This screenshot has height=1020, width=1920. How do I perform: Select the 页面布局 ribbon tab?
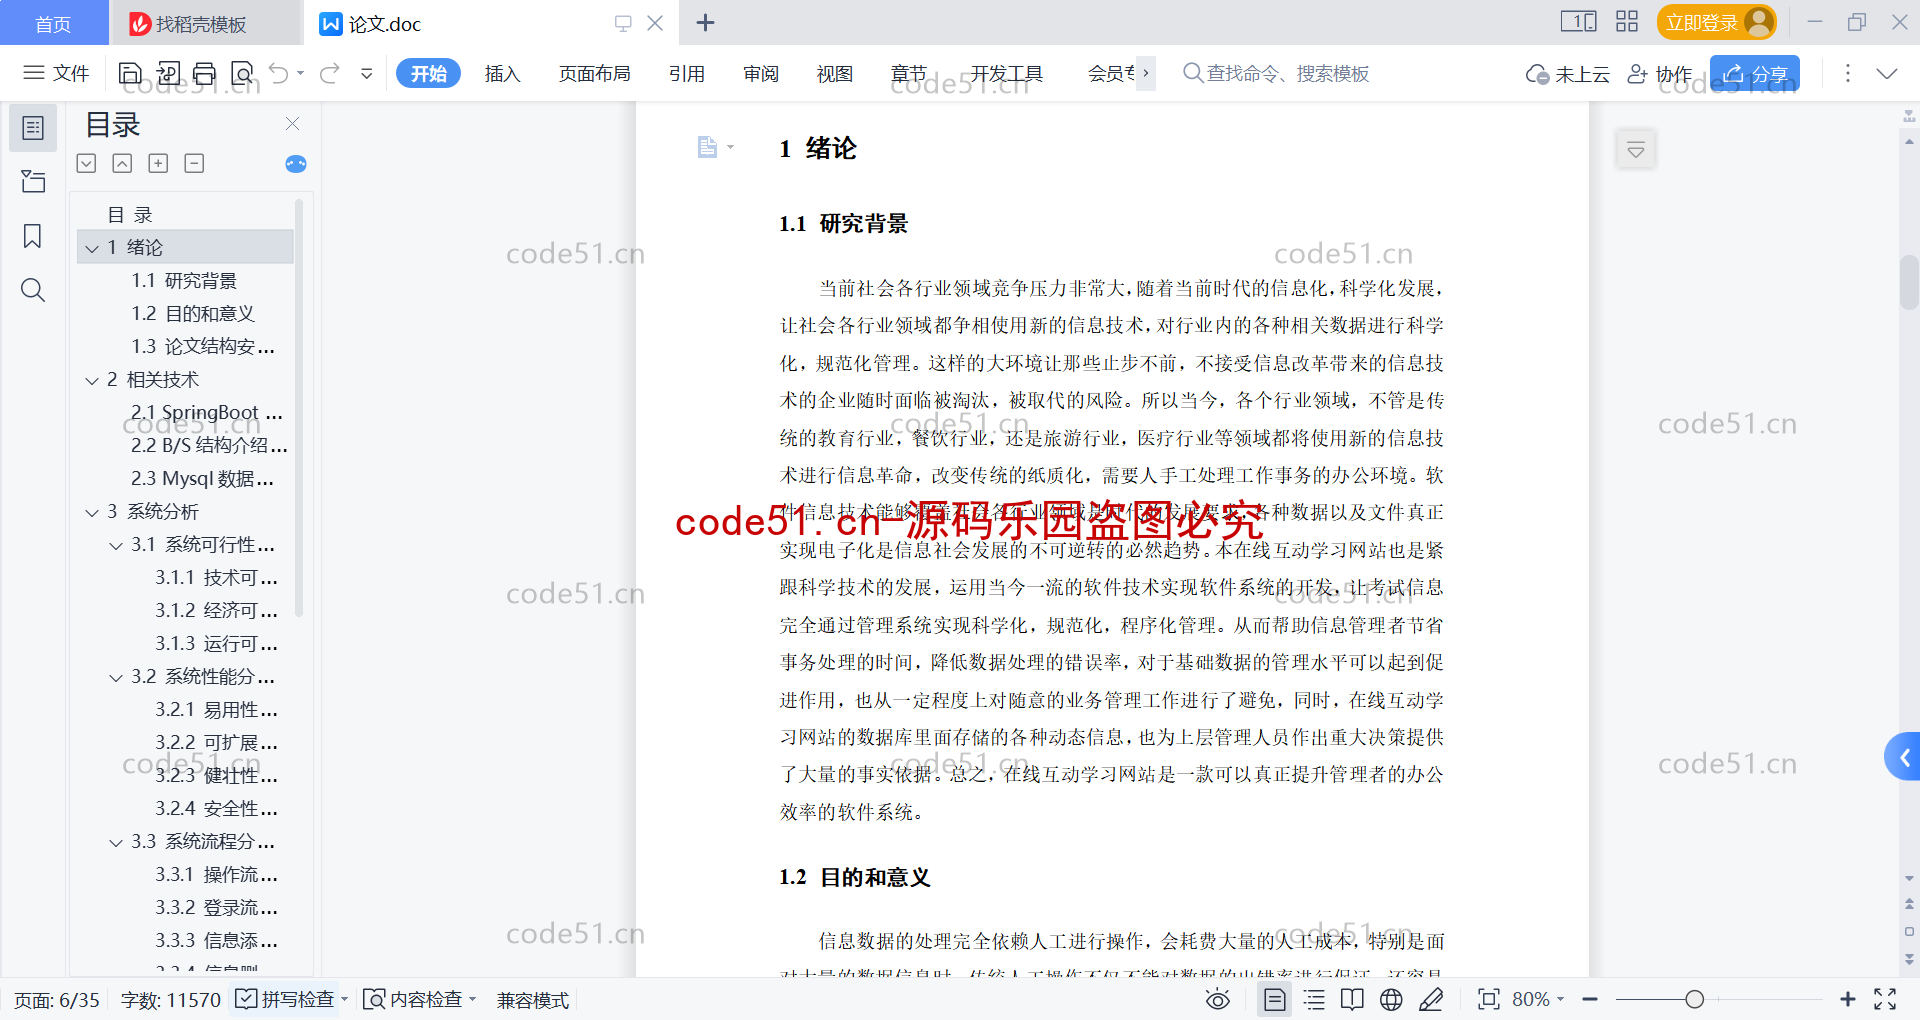(594, 73)
